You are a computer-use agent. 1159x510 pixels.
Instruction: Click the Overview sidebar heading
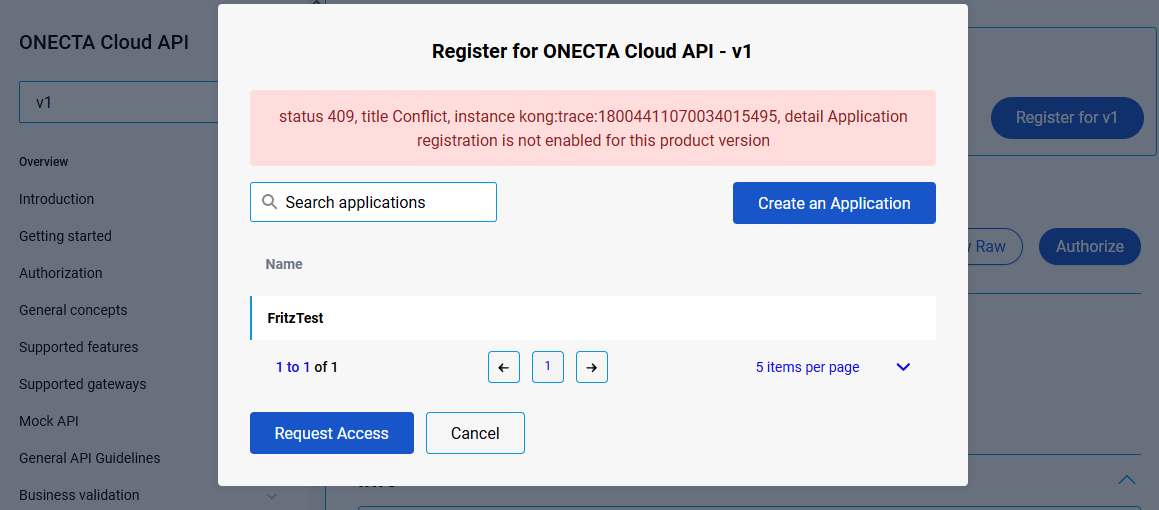tap(44, 161)
